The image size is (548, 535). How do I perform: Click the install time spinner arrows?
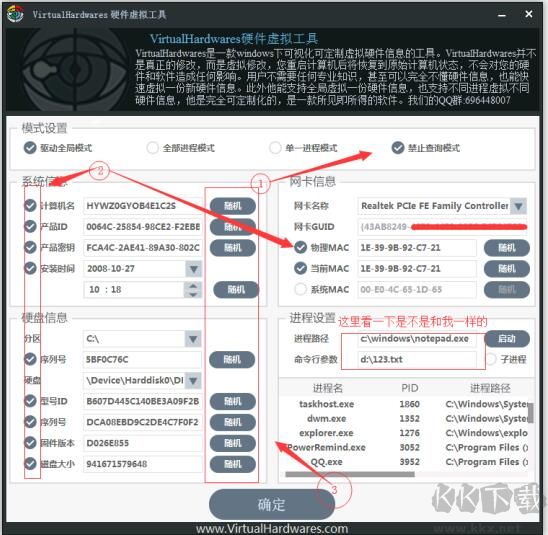click(193, 289)
